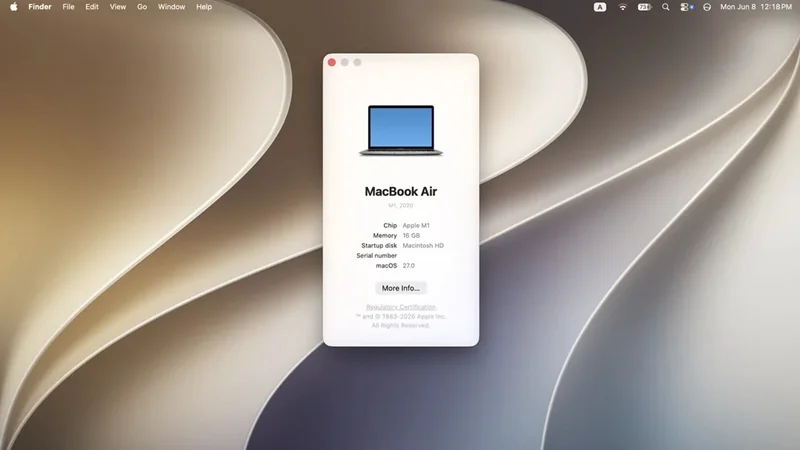Screen dimensions: 800x450
Task: Click the Apple Inc. copyright line
Action: pyautogui.click(x=401, y=316)
